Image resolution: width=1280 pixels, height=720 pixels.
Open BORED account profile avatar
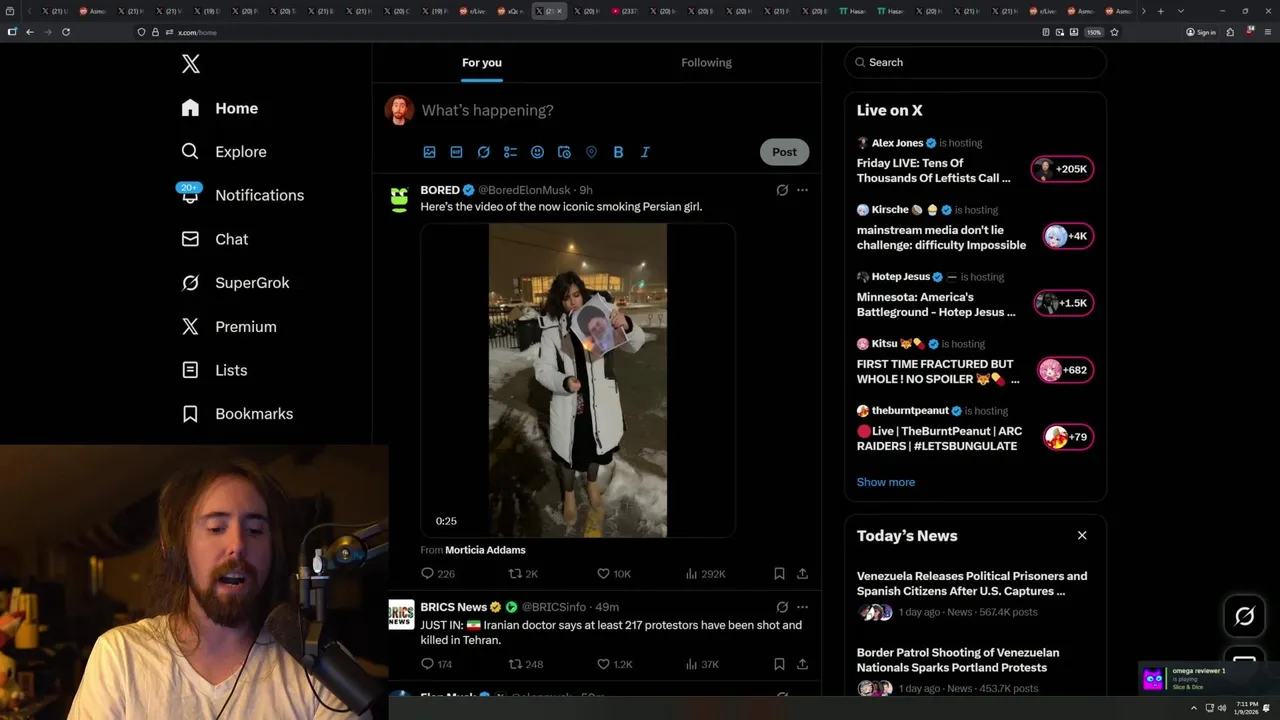400,198
